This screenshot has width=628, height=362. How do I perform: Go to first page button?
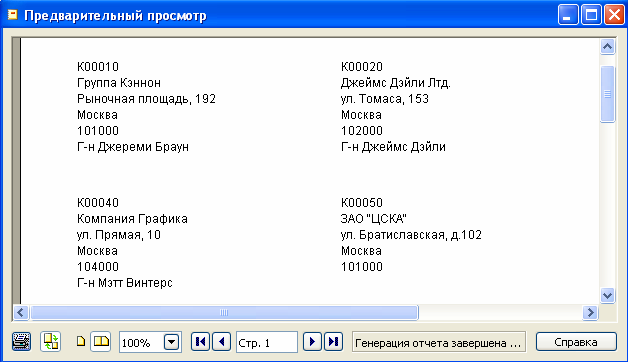(200, 342)
